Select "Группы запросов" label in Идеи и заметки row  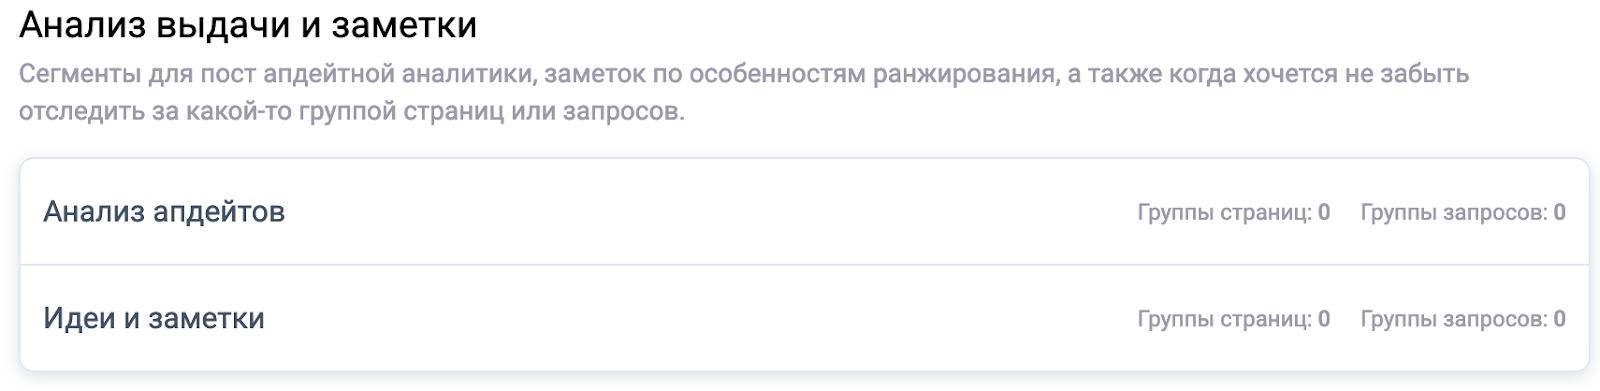tap(1454, 319)
